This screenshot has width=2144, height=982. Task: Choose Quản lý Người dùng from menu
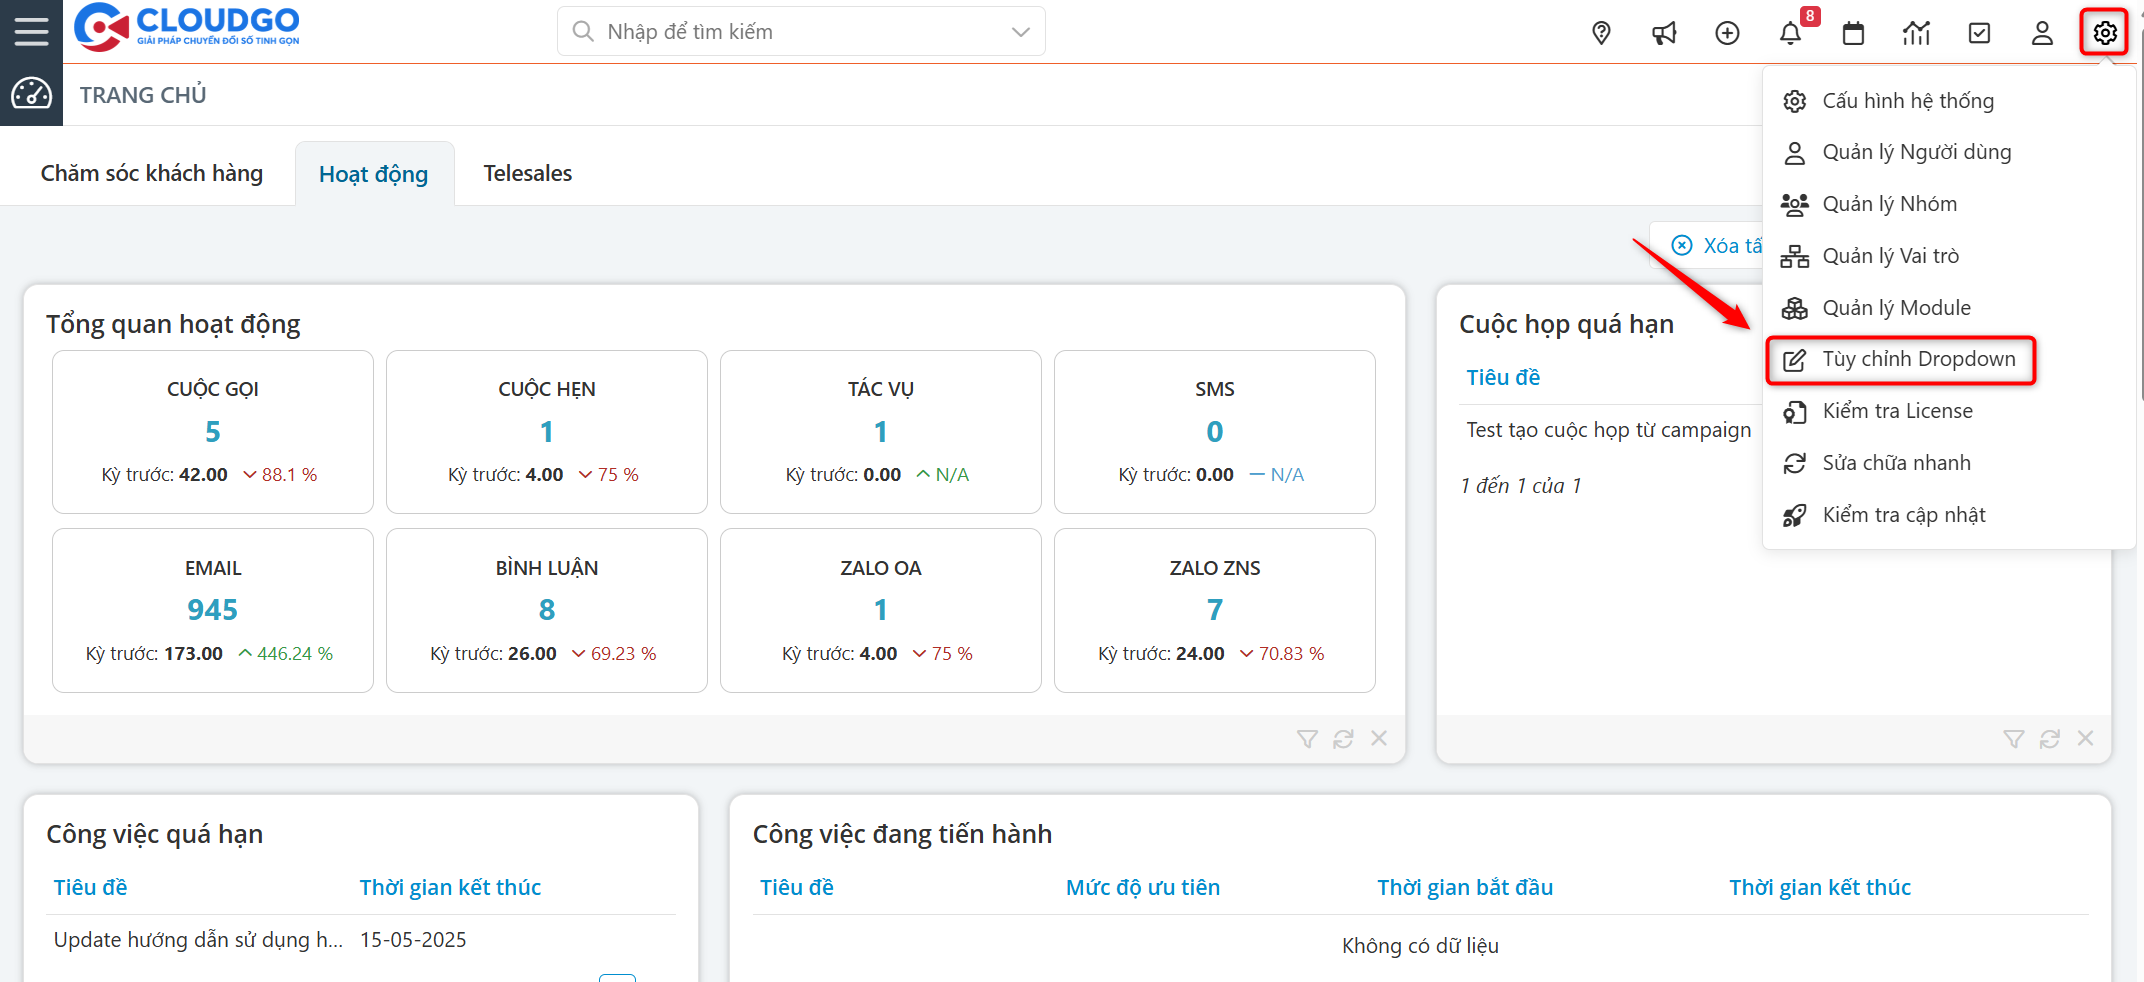click(1916, 152)
